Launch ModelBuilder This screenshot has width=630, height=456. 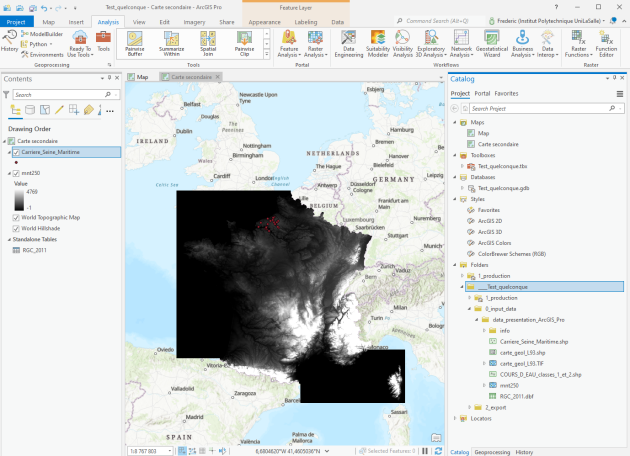(x=42, y=34)
